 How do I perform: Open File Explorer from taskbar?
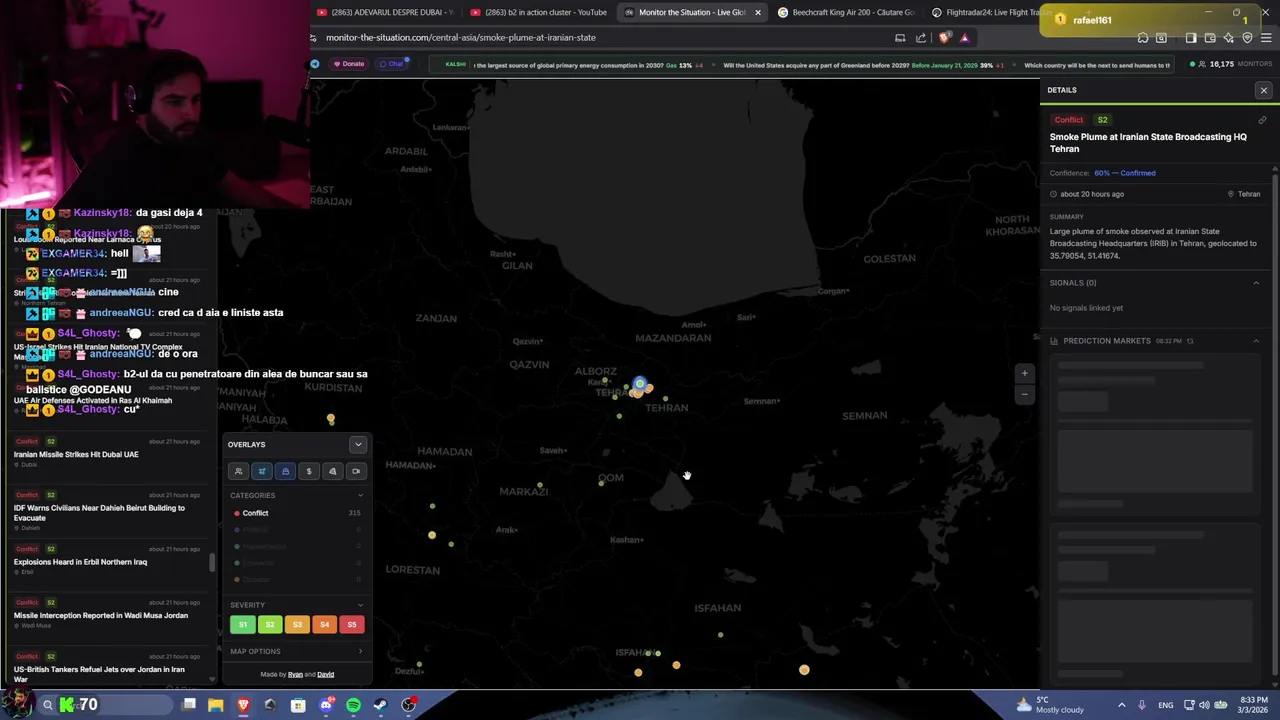[x=215, y=705]
